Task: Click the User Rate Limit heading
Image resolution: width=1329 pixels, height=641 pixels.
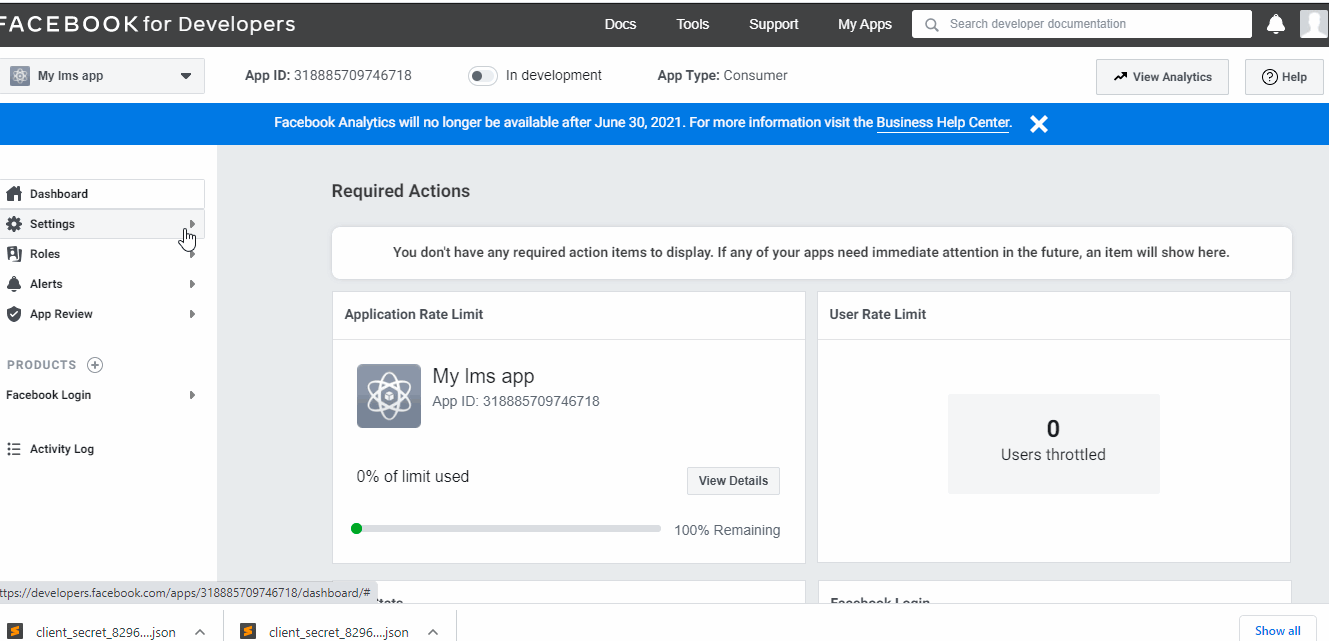Action: 878,314
